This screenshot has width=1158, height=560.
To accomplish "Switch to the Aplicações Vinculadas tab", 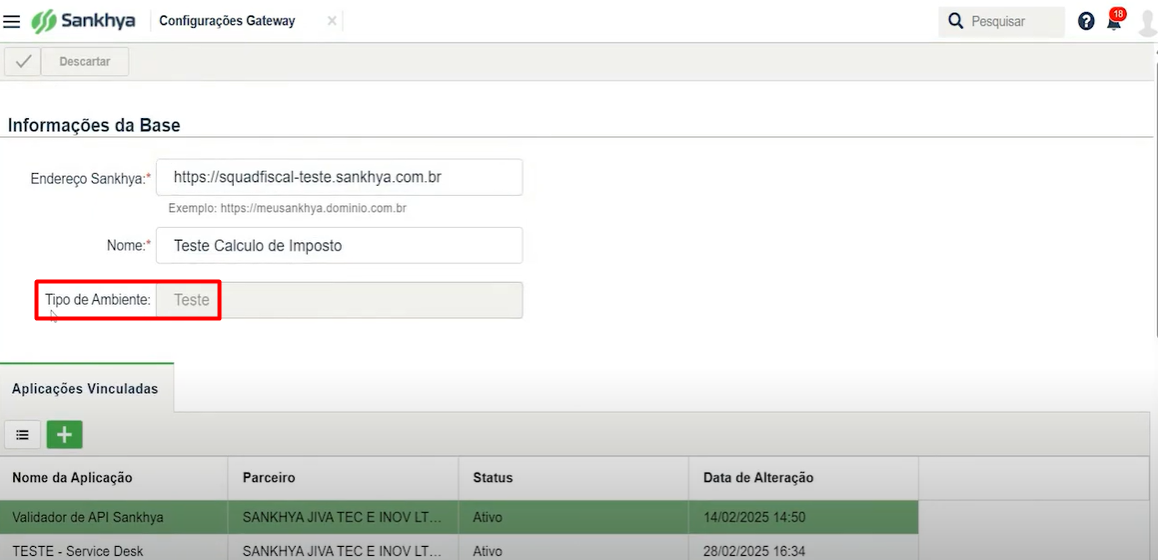I will pyautogui.click(x=85, y=389).
